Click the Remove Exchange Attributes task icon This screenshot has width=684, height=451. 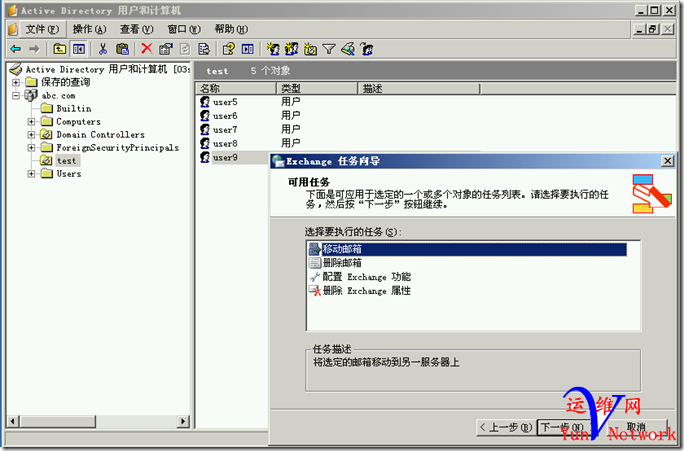tap(315, 291)
